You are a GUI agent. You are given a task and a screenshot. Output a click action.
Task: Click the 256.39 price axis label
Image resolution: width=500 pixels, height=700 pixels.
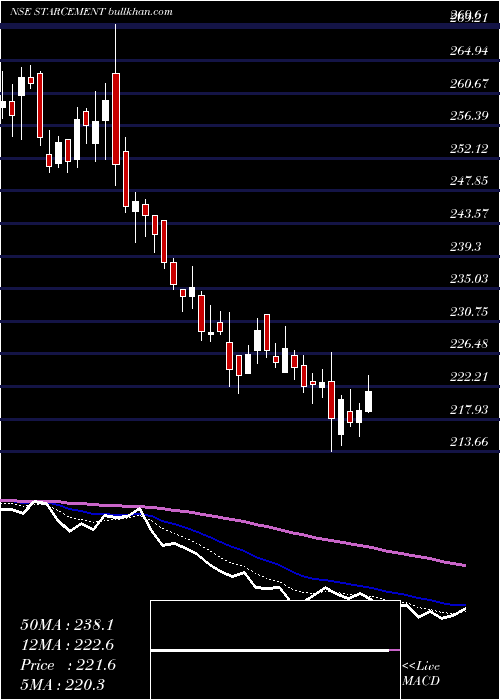pos(469,117)
